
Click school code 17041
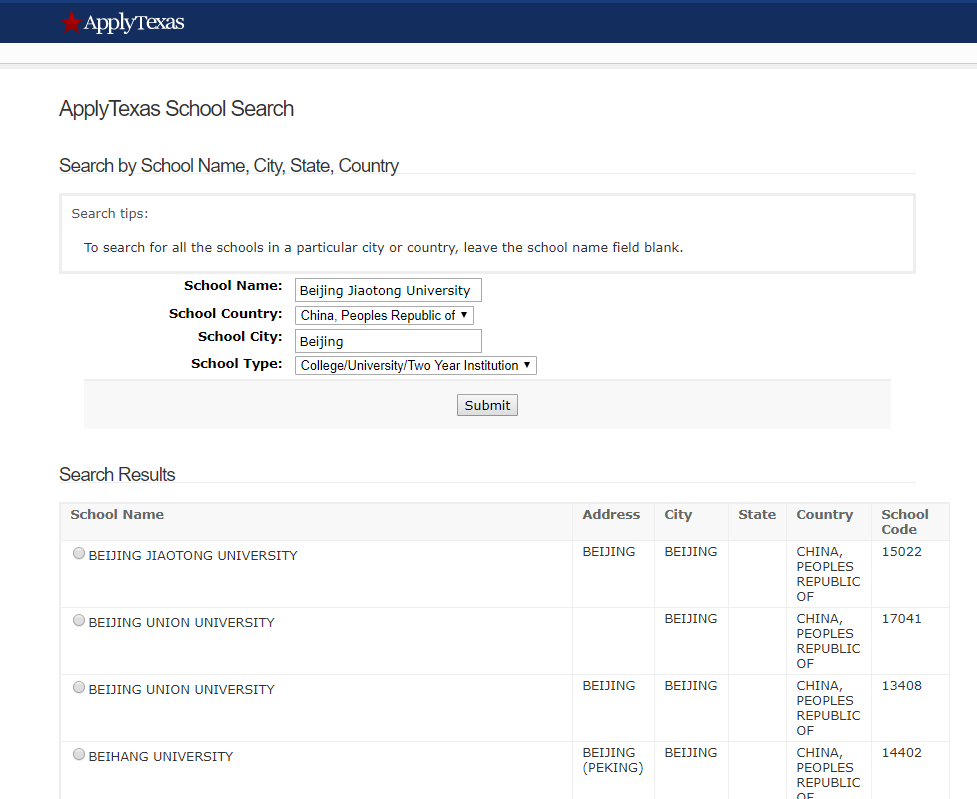click(x=902, y=618)
